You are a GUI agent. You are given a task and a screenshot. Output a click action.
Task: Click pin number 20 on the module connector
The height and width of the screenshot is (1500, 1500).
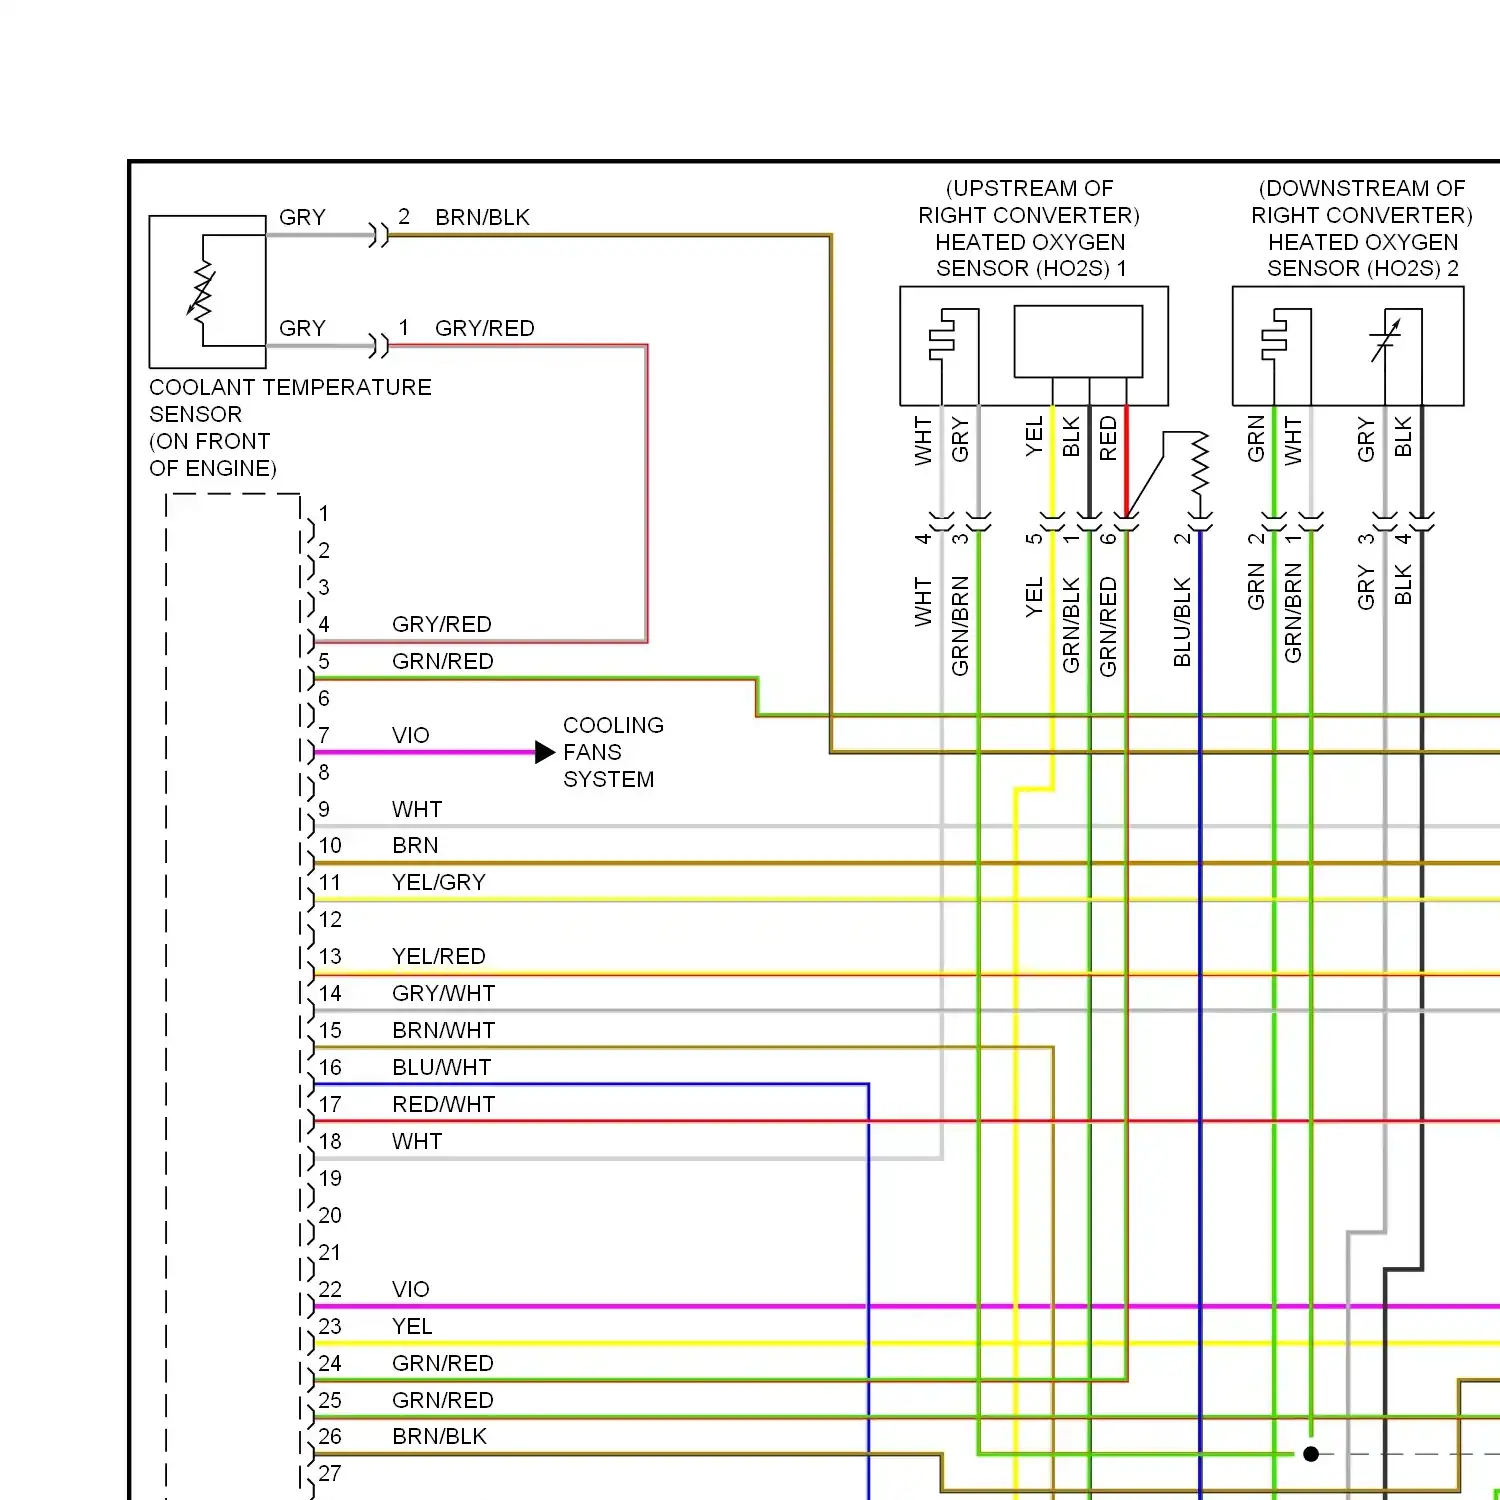pos(330,1215)
